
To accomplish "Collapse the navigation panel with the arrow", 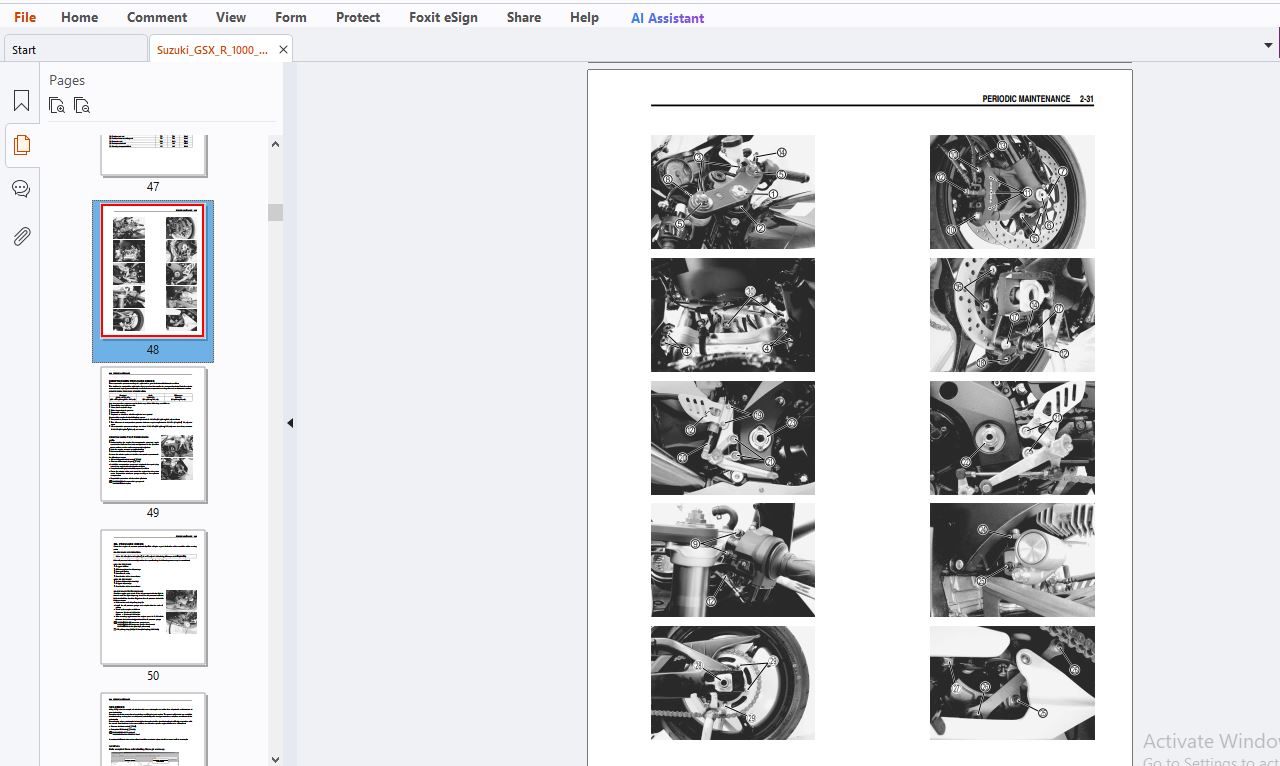I will 290,423.
